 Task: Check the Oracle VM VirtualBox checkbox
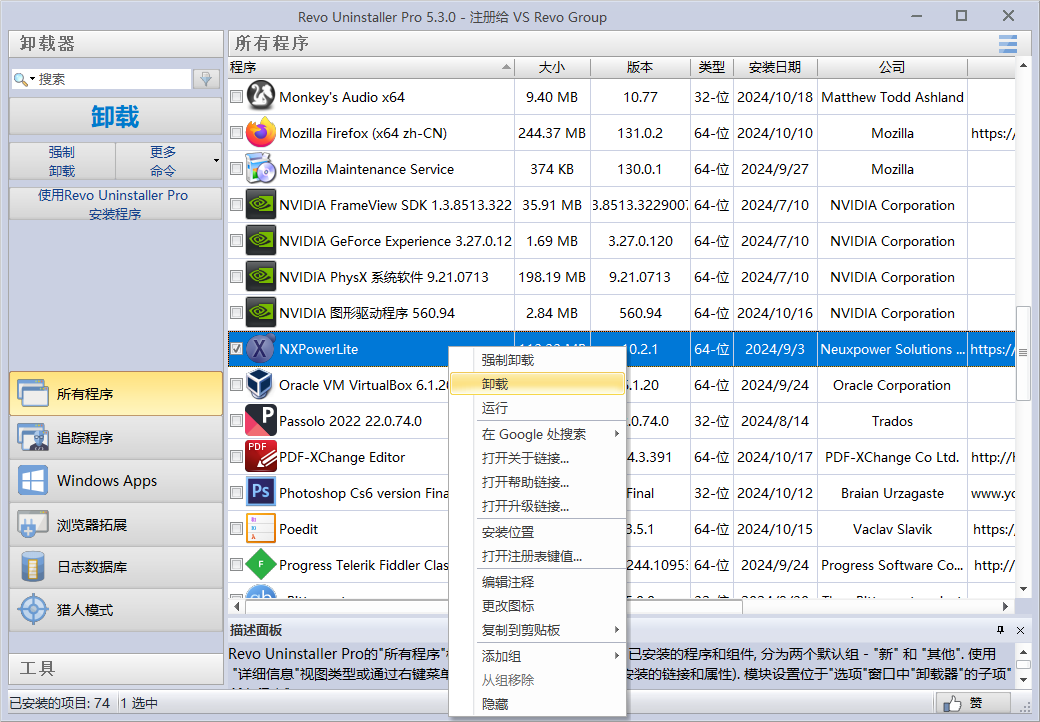click(x=236, y=385)
